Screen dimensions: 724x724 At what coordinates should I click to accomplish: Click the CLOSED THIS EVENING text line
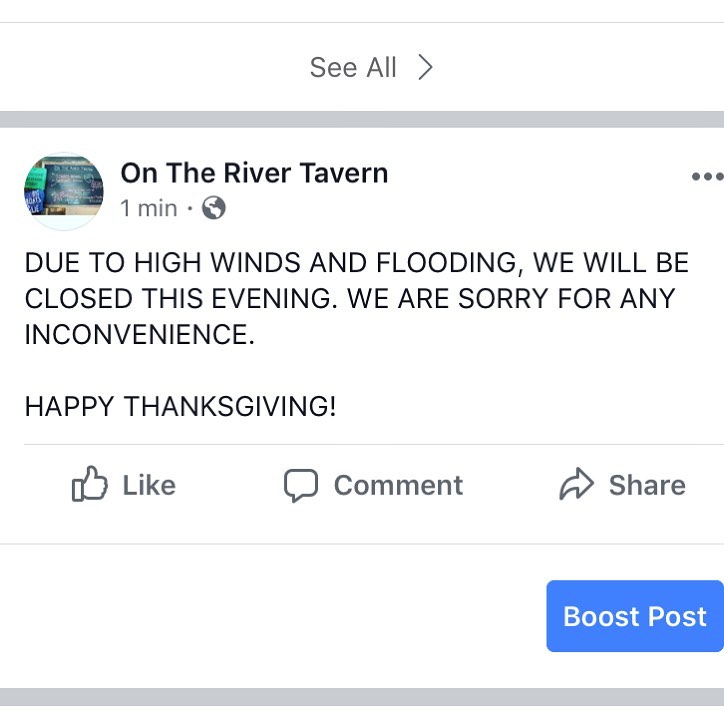(350, 298)
